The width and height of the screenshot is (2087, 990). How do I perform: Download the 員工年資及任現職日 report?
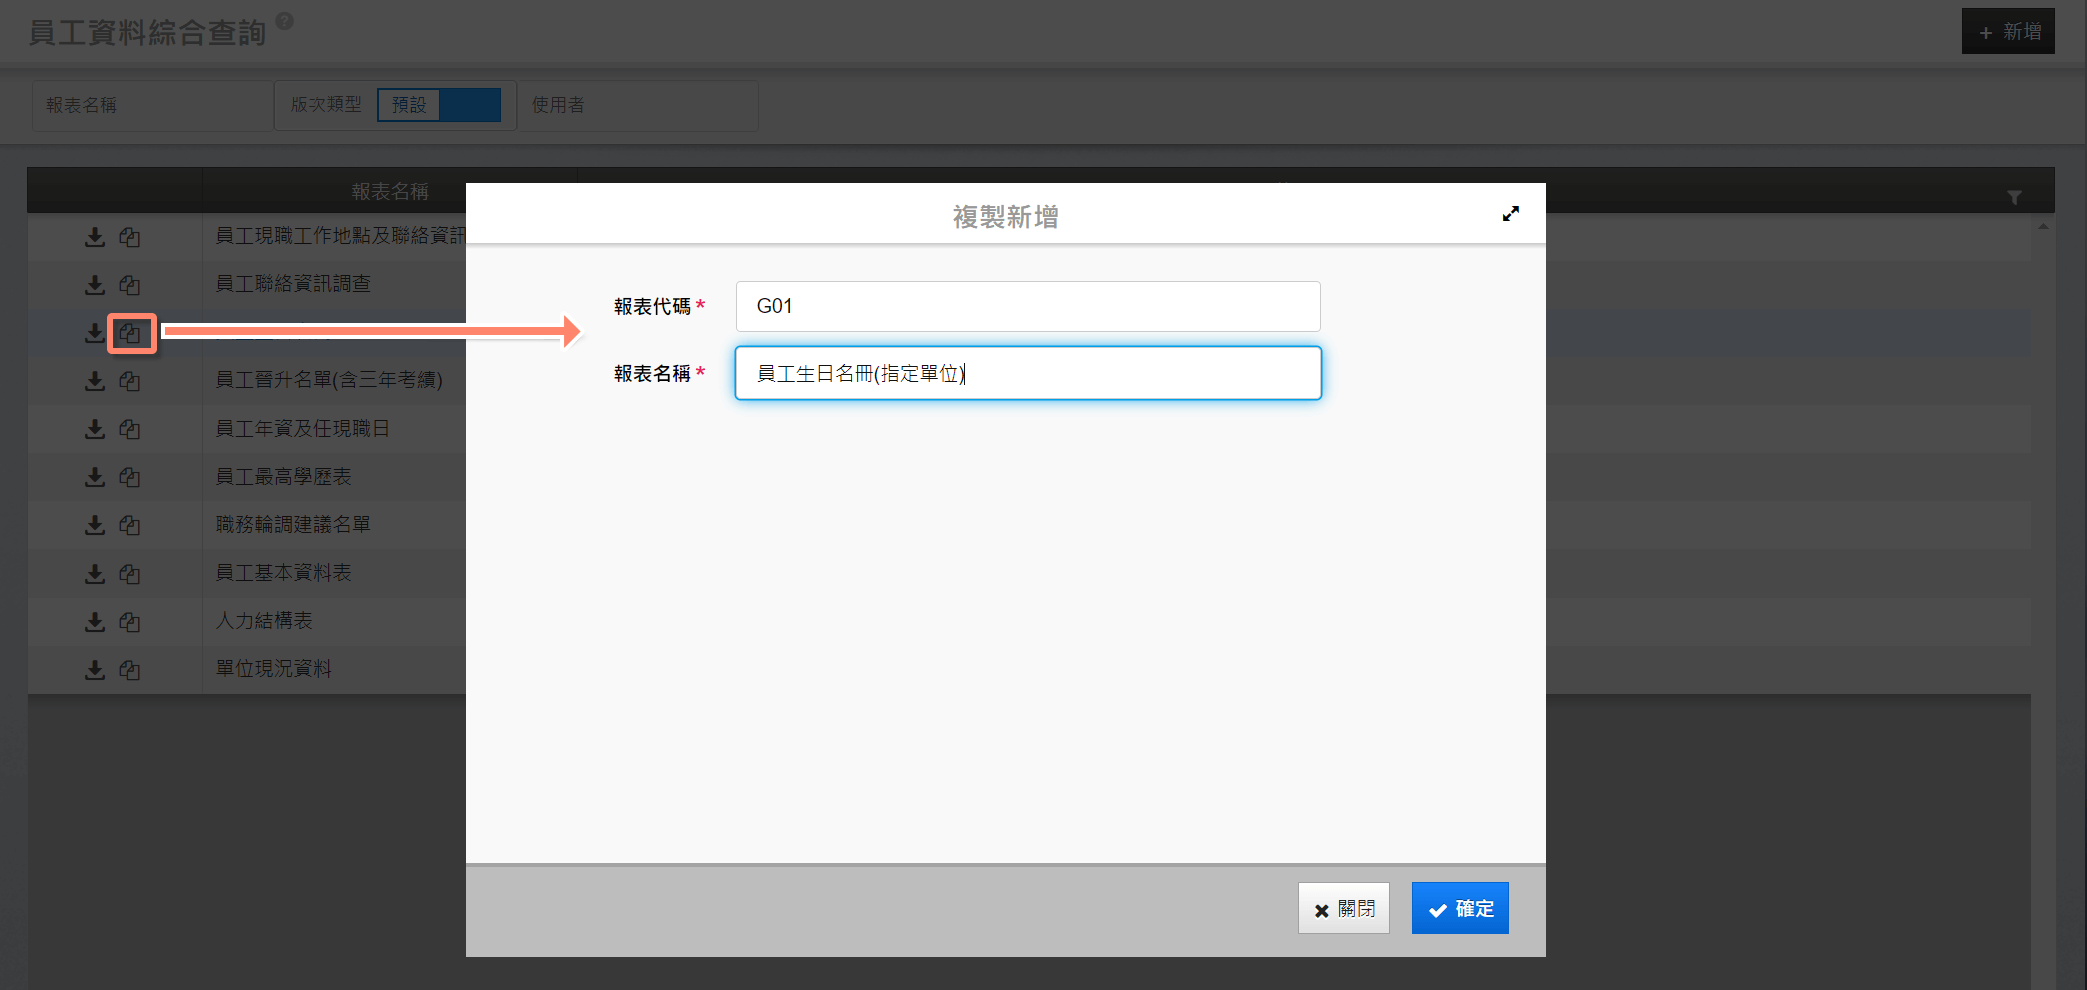point(95,429)
